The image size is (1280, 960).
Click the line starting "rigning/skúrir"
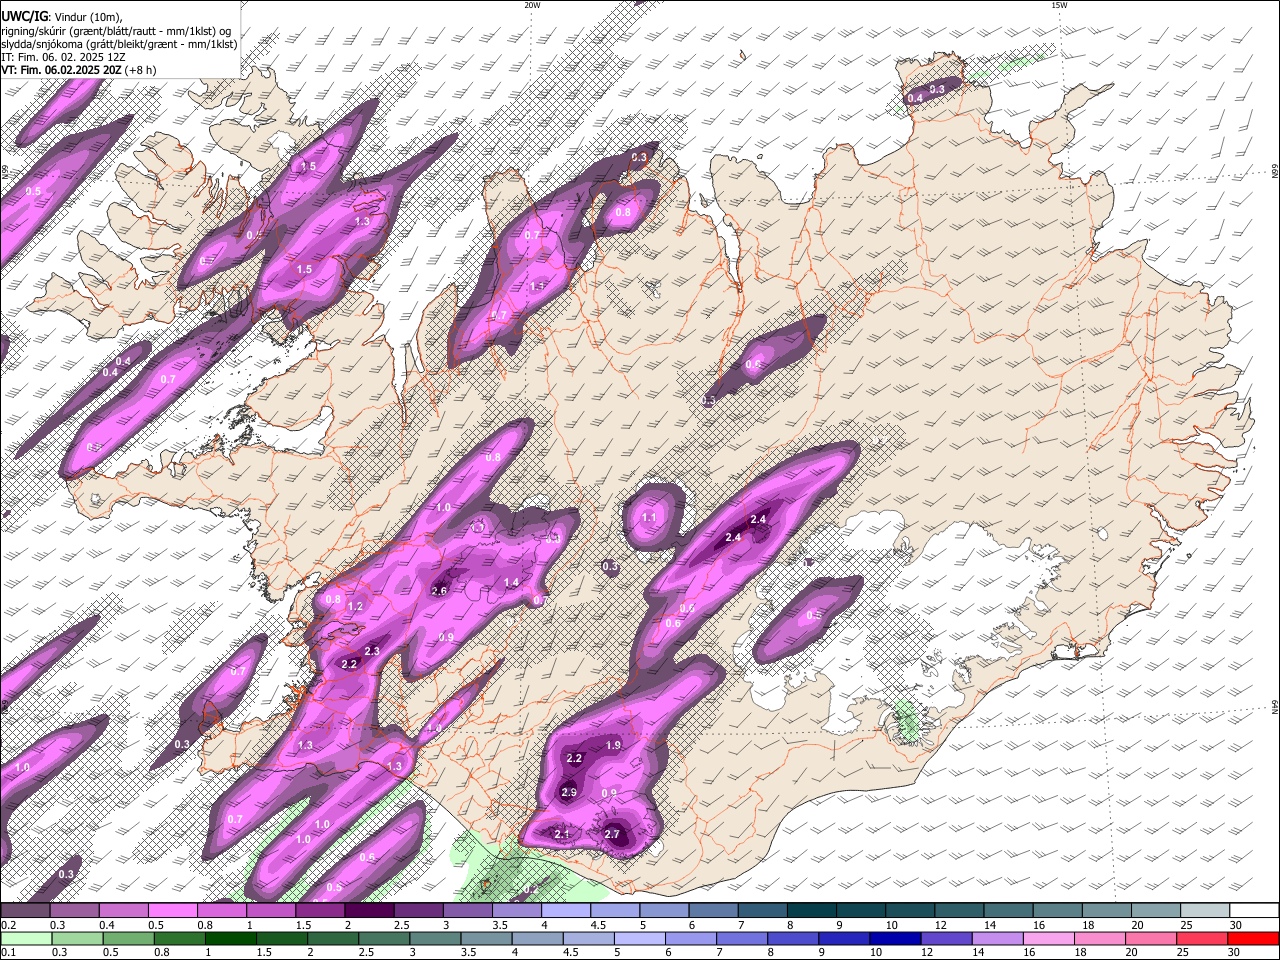[116, 31]
